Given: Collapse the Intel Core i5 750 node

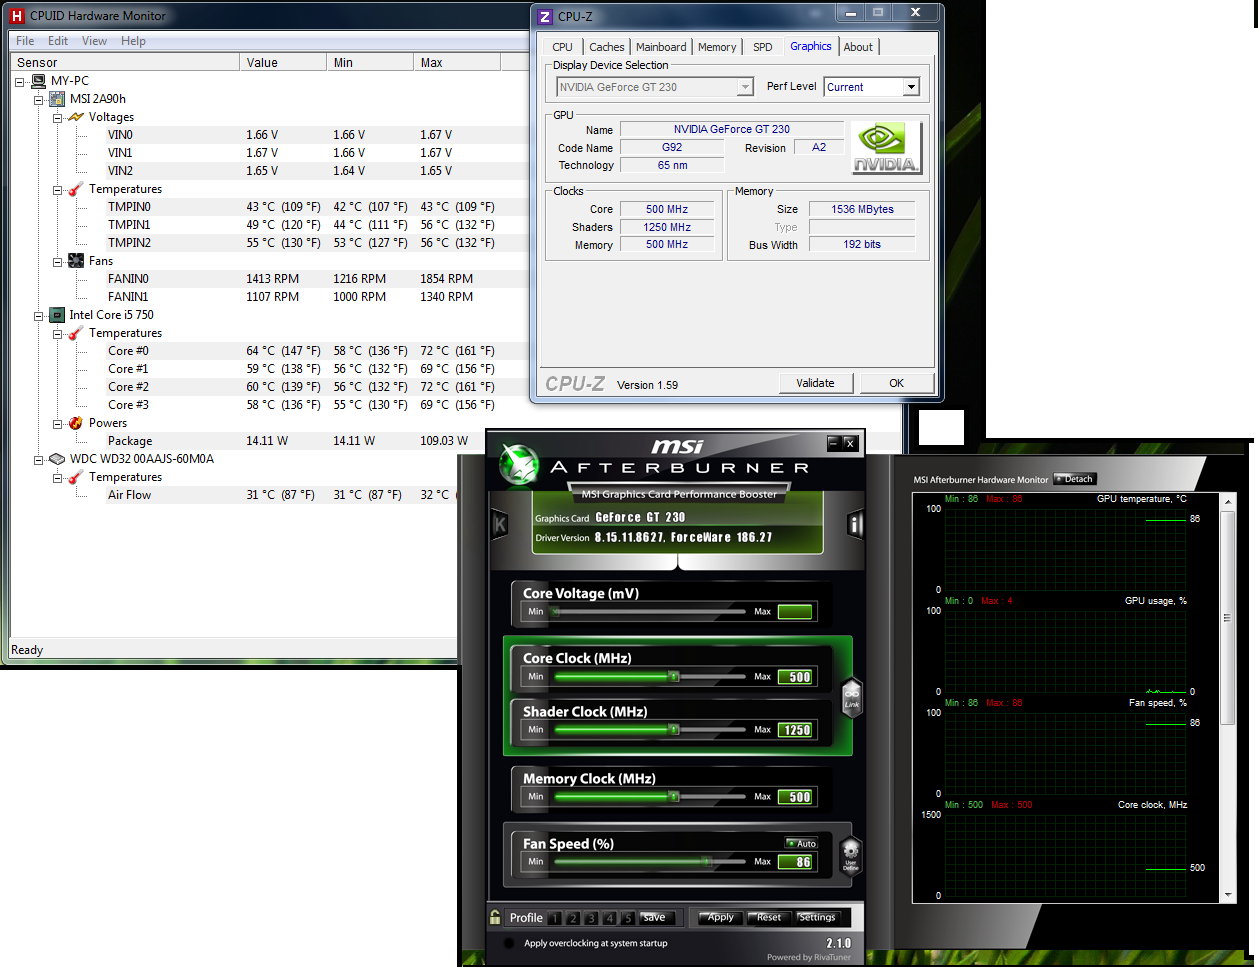Looking at the screenshot, I should click(x=38, y=315).
